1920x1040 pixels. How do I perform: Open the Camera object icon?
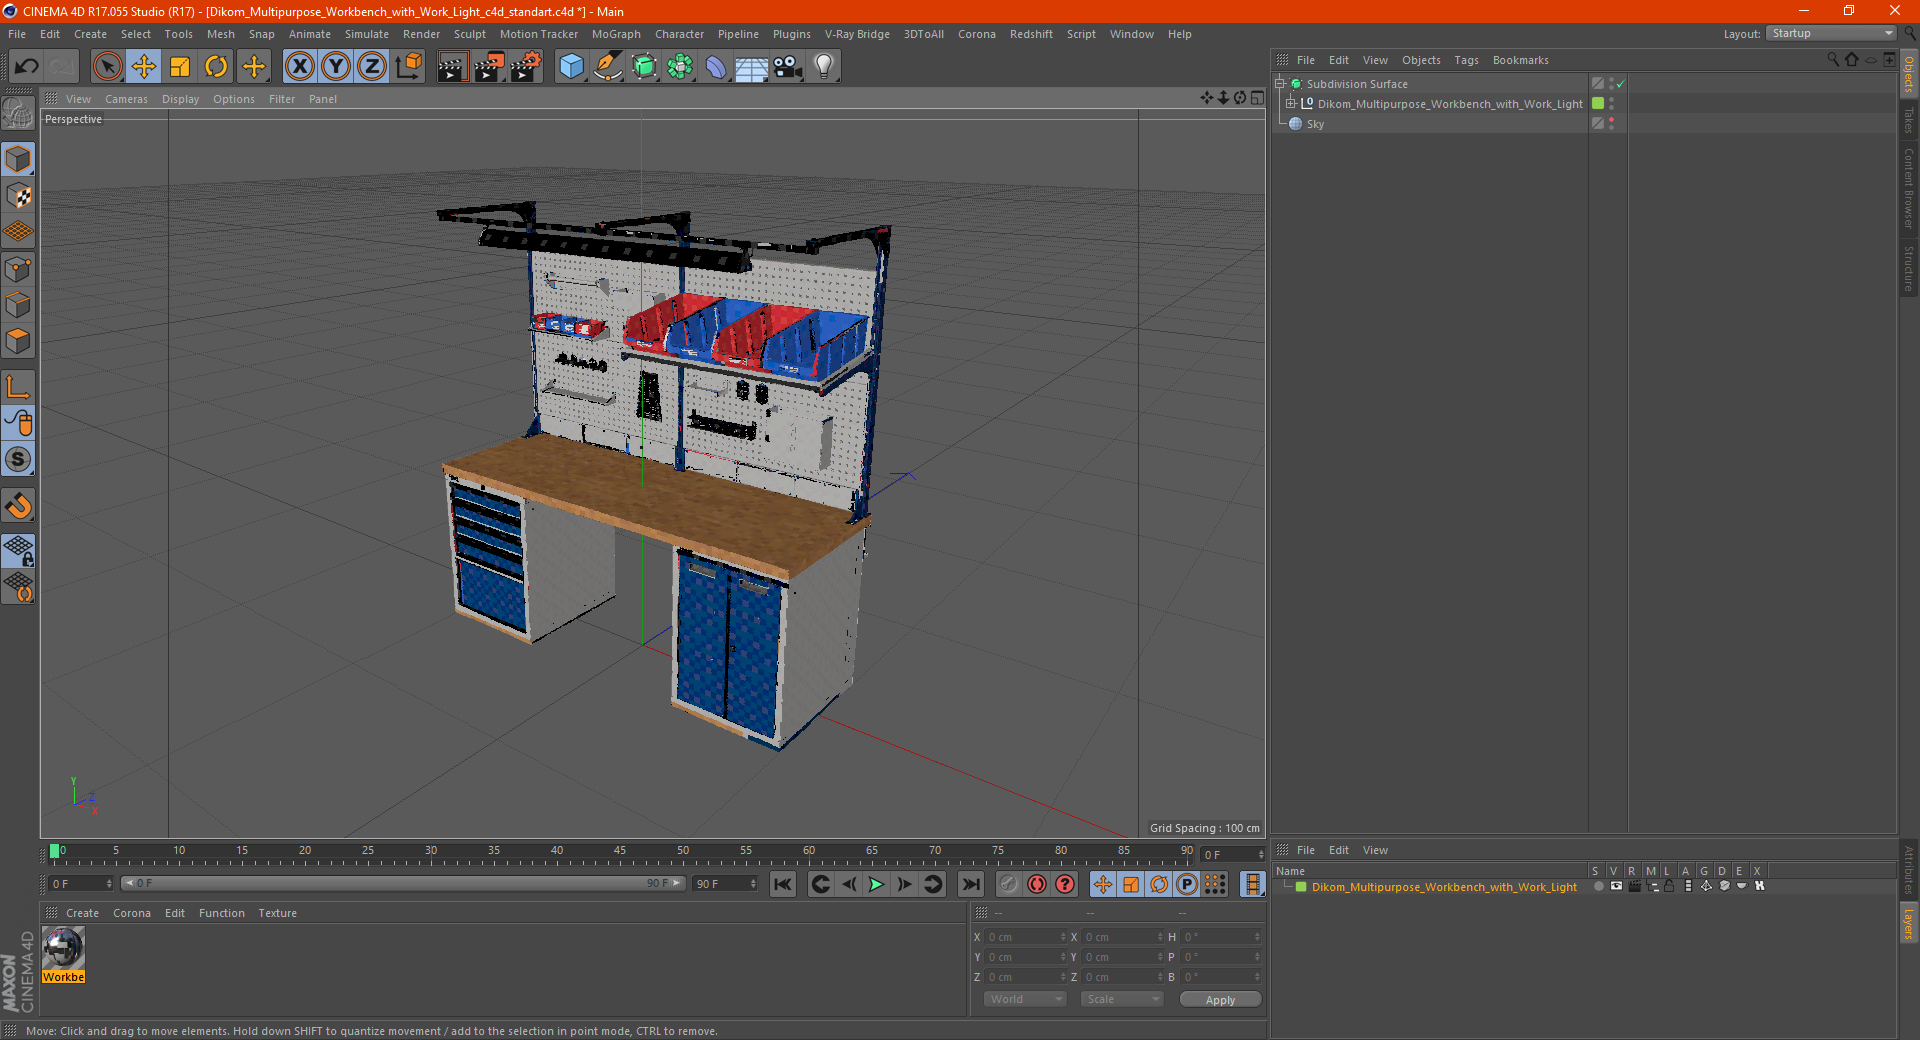tap(787, 67)
